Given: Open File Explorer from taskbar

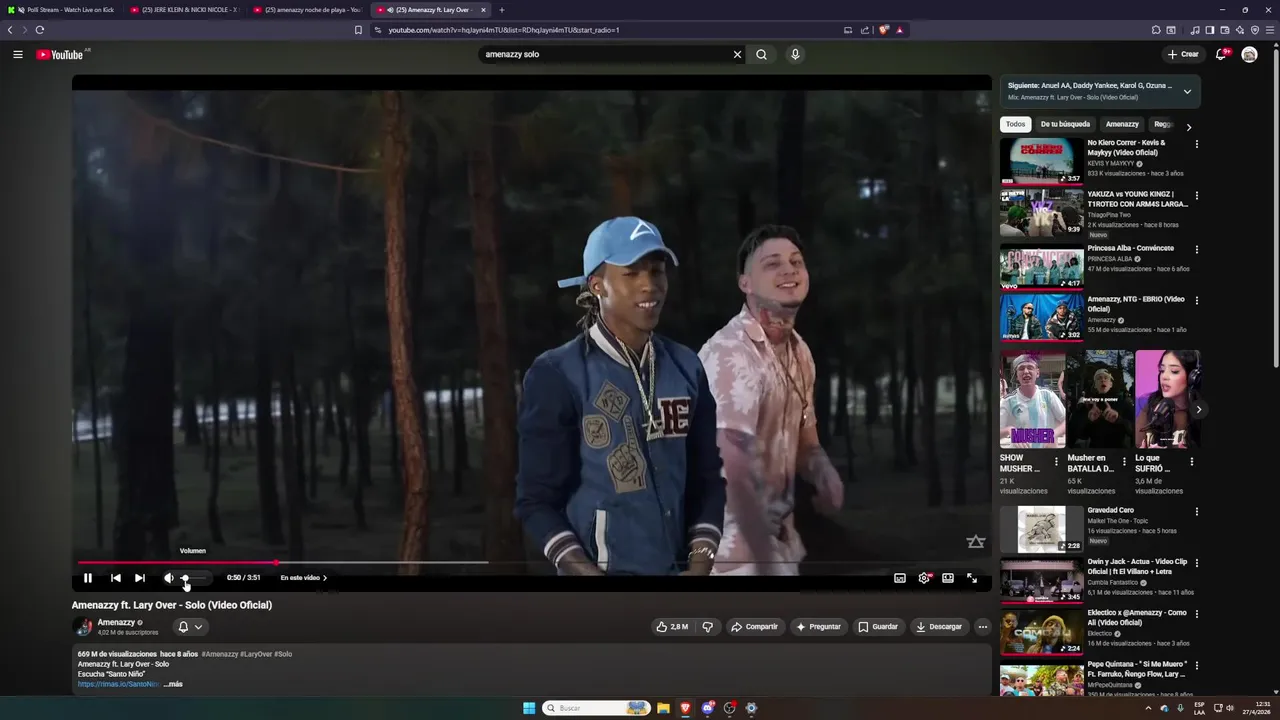Looking at the screenshot, I should [x=662, y=708].
